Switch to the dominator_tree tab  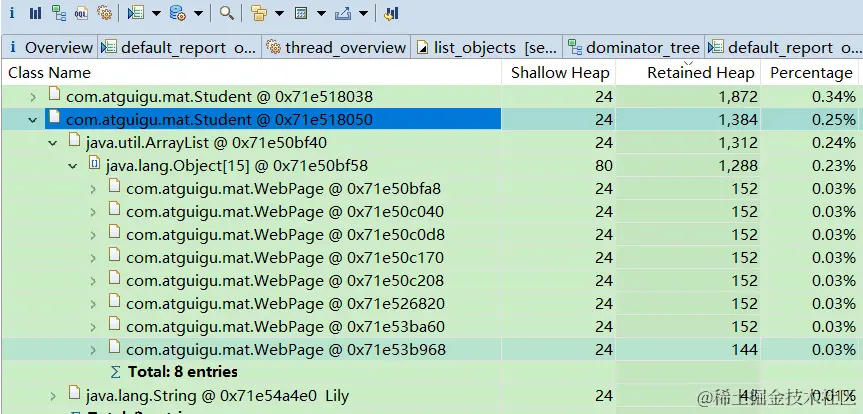(634, 48)
